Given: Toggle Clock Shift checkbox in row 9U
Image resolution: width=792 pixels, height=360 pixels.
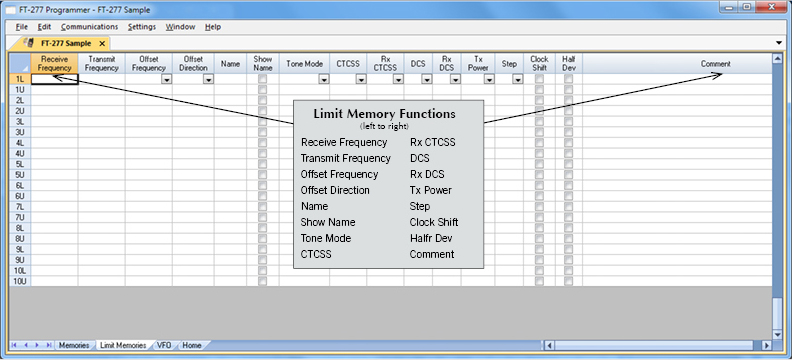Looking at the screenshot, I should tap(539, 260).
